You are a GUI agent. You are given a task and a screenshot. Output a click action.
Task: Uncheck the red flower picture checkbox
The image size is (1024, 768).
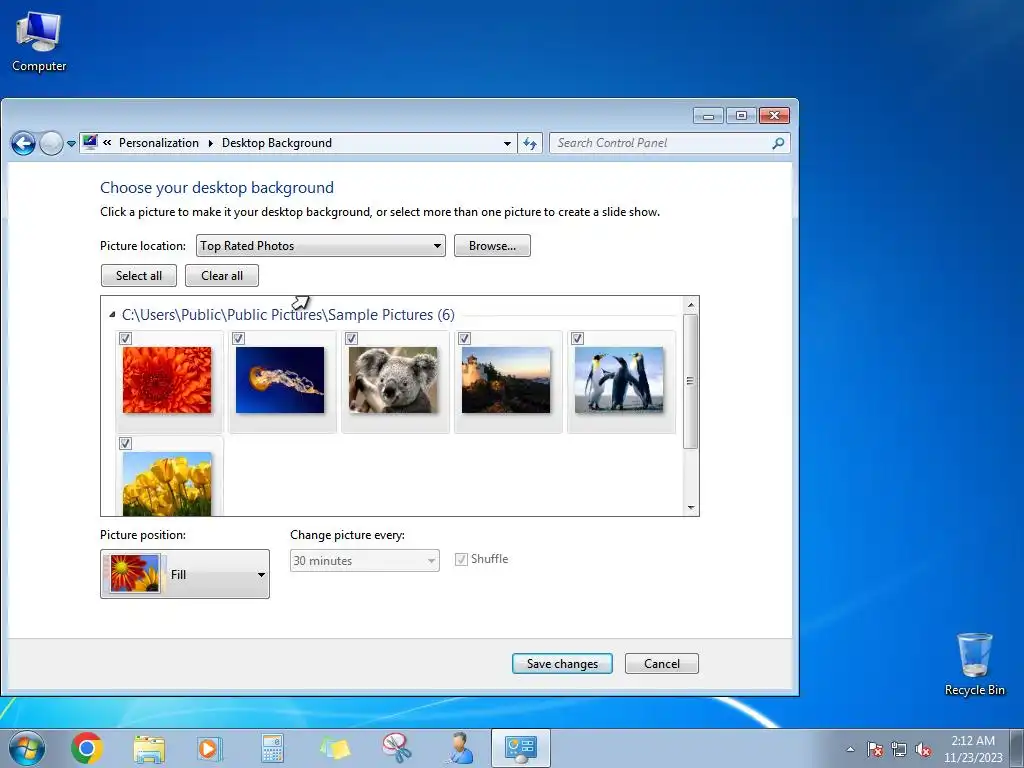click(125, 338)
